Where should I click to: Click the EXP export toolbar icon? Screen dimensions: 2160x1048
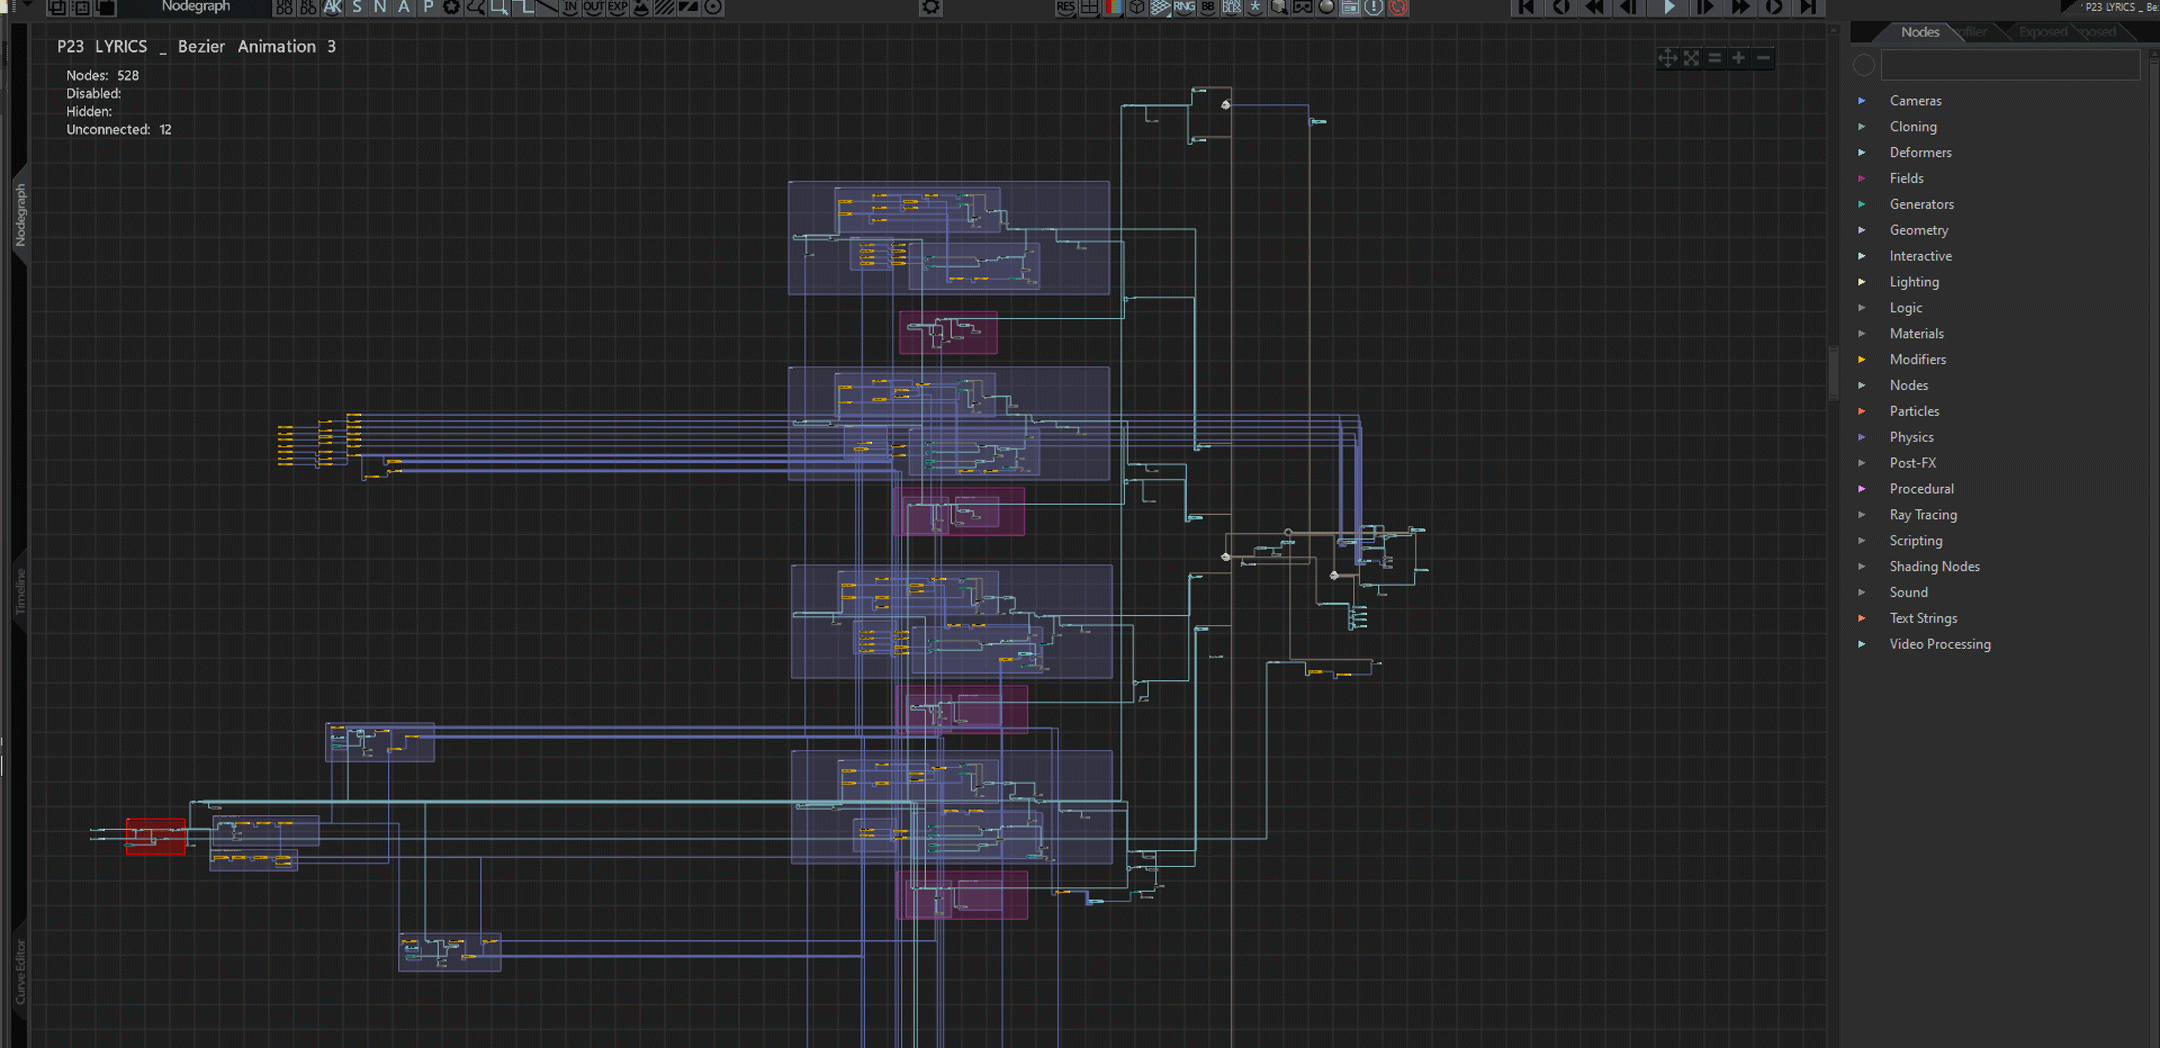[618, 8]
